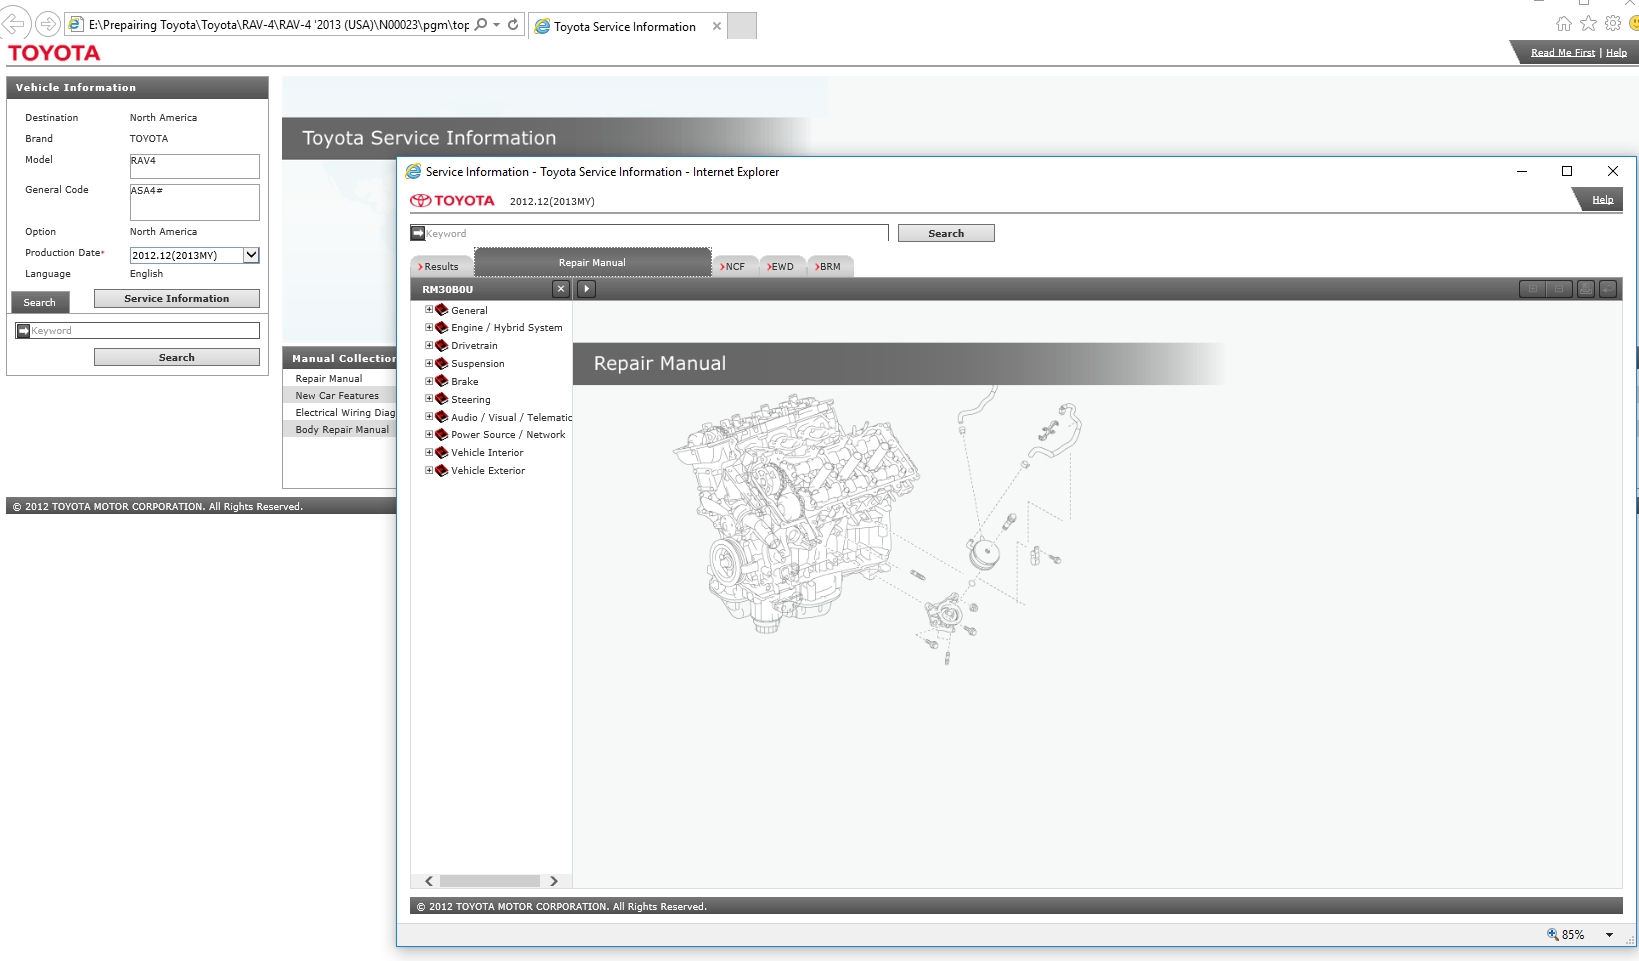This screenshot has height=961, width=1639.
Task: Click the address bar refresh icon
Action: point(513,25)
